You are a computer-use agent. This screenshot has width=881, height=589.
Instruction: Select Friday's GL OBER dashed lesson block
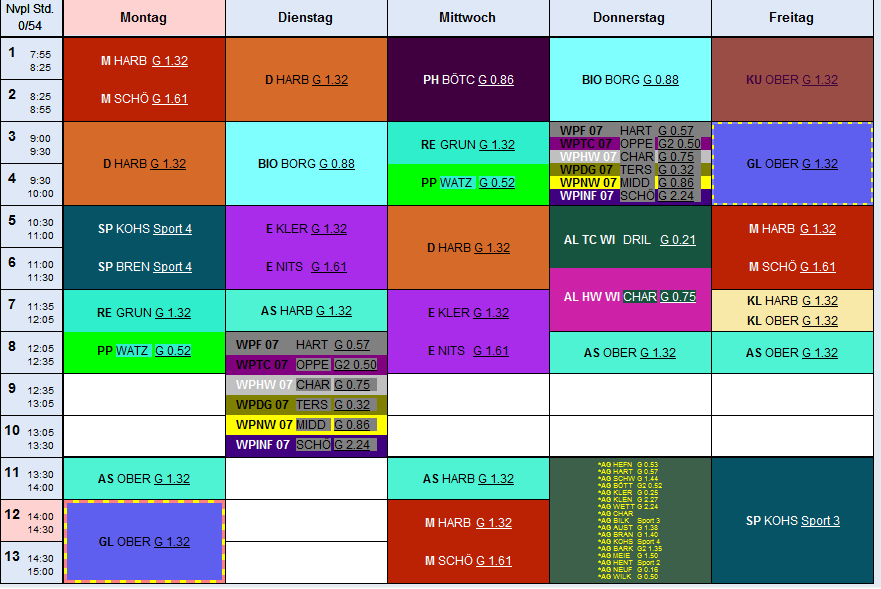(791, 163)
